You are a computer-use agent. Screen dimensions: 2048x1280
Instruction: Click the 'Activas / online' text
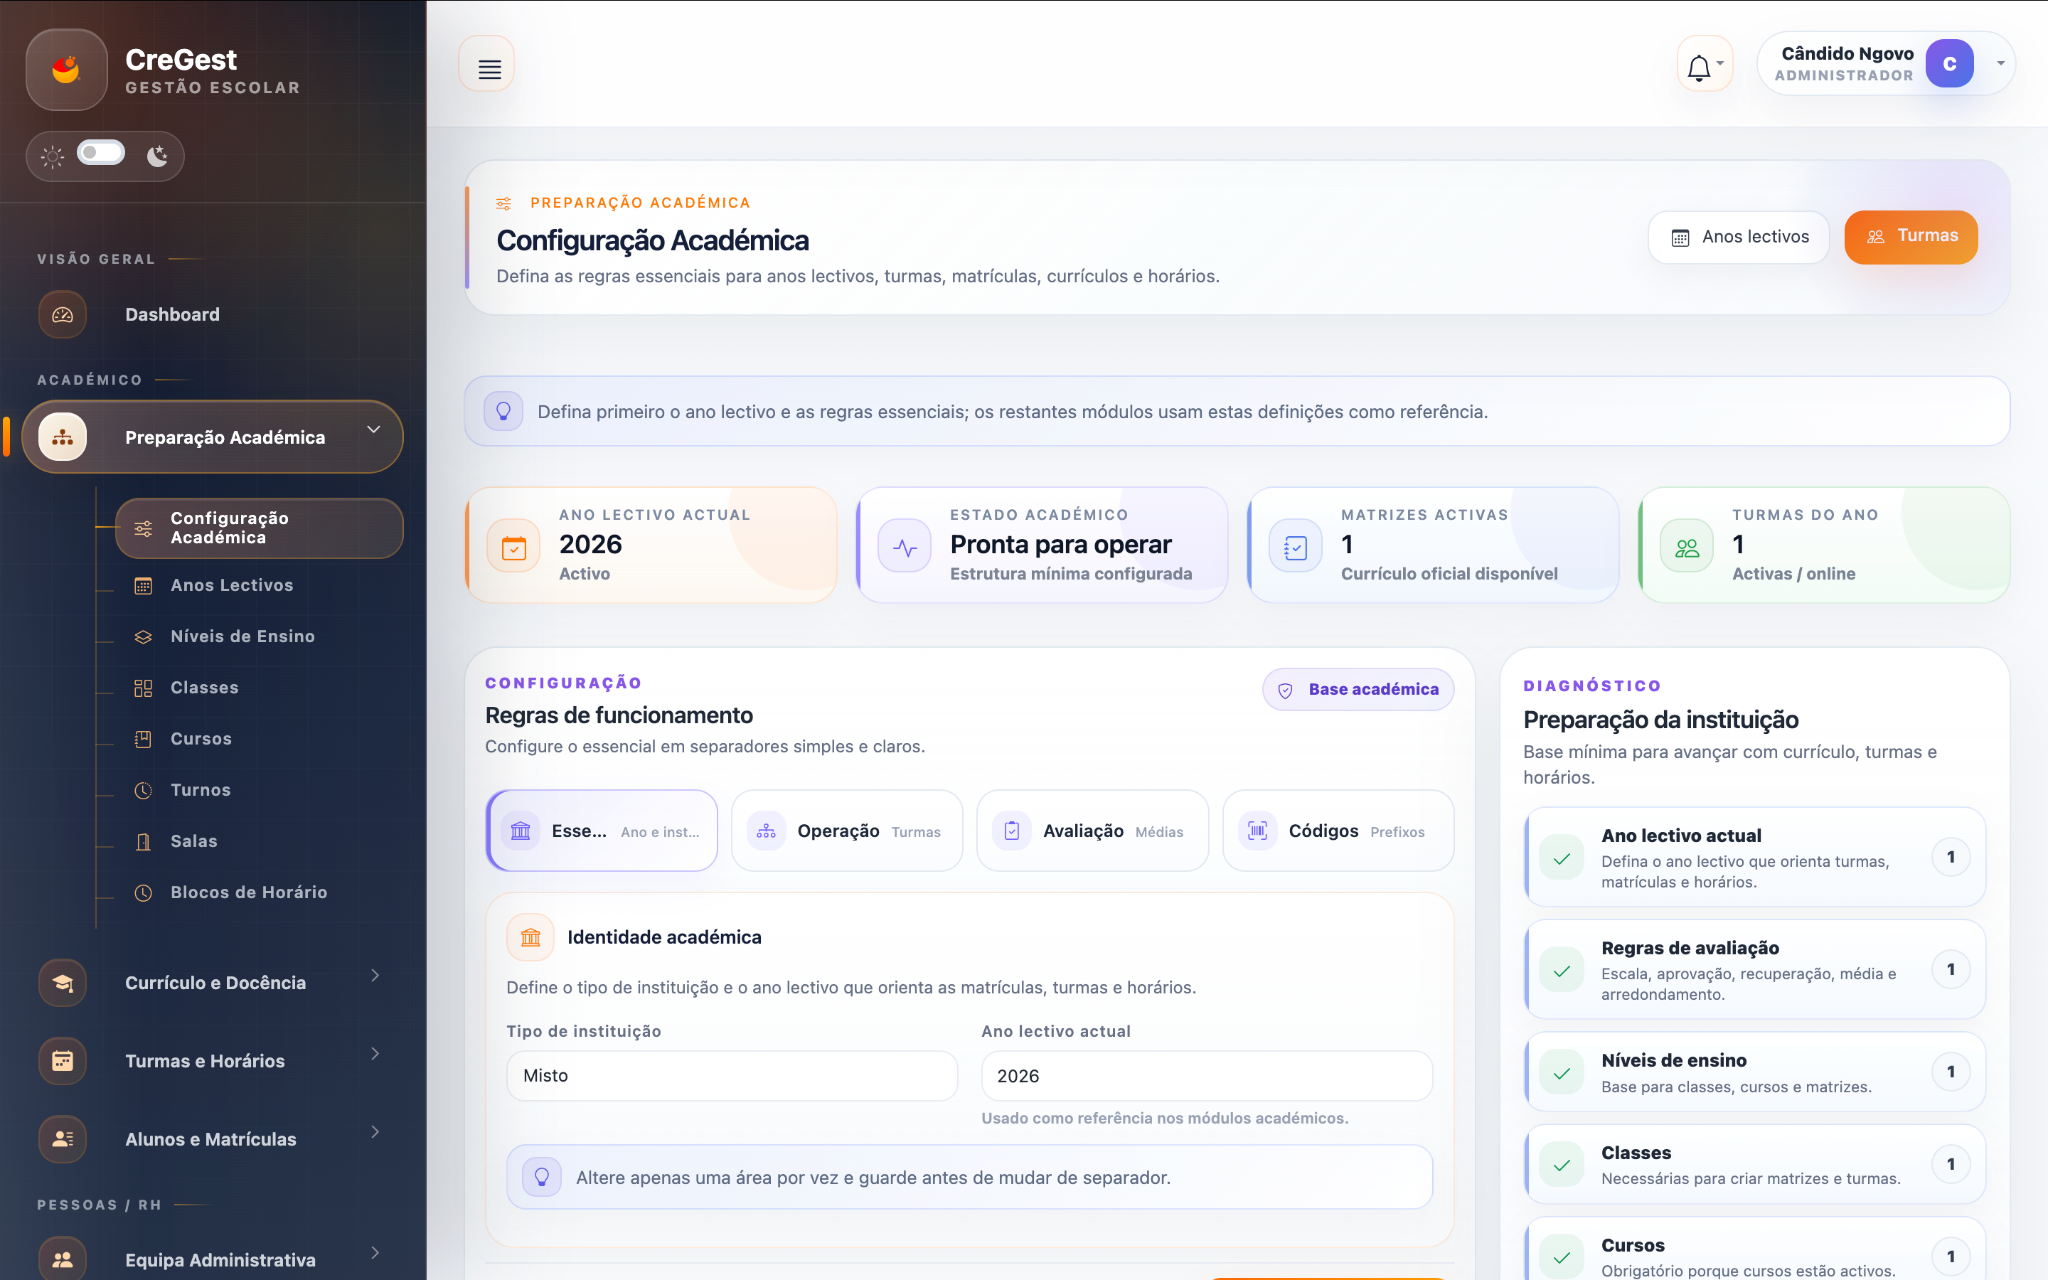click(x=1793, y=574)
